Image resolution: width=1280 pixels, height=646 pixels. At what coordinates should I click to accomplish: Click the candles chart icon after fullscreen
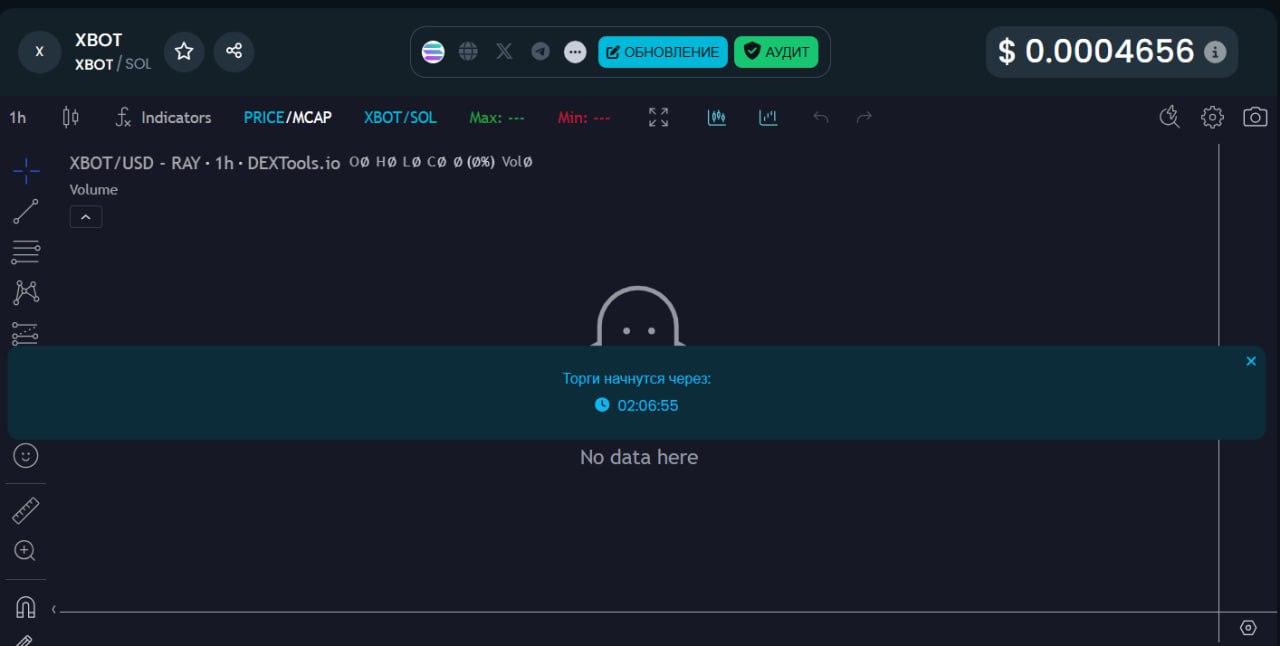coord(717,117)
